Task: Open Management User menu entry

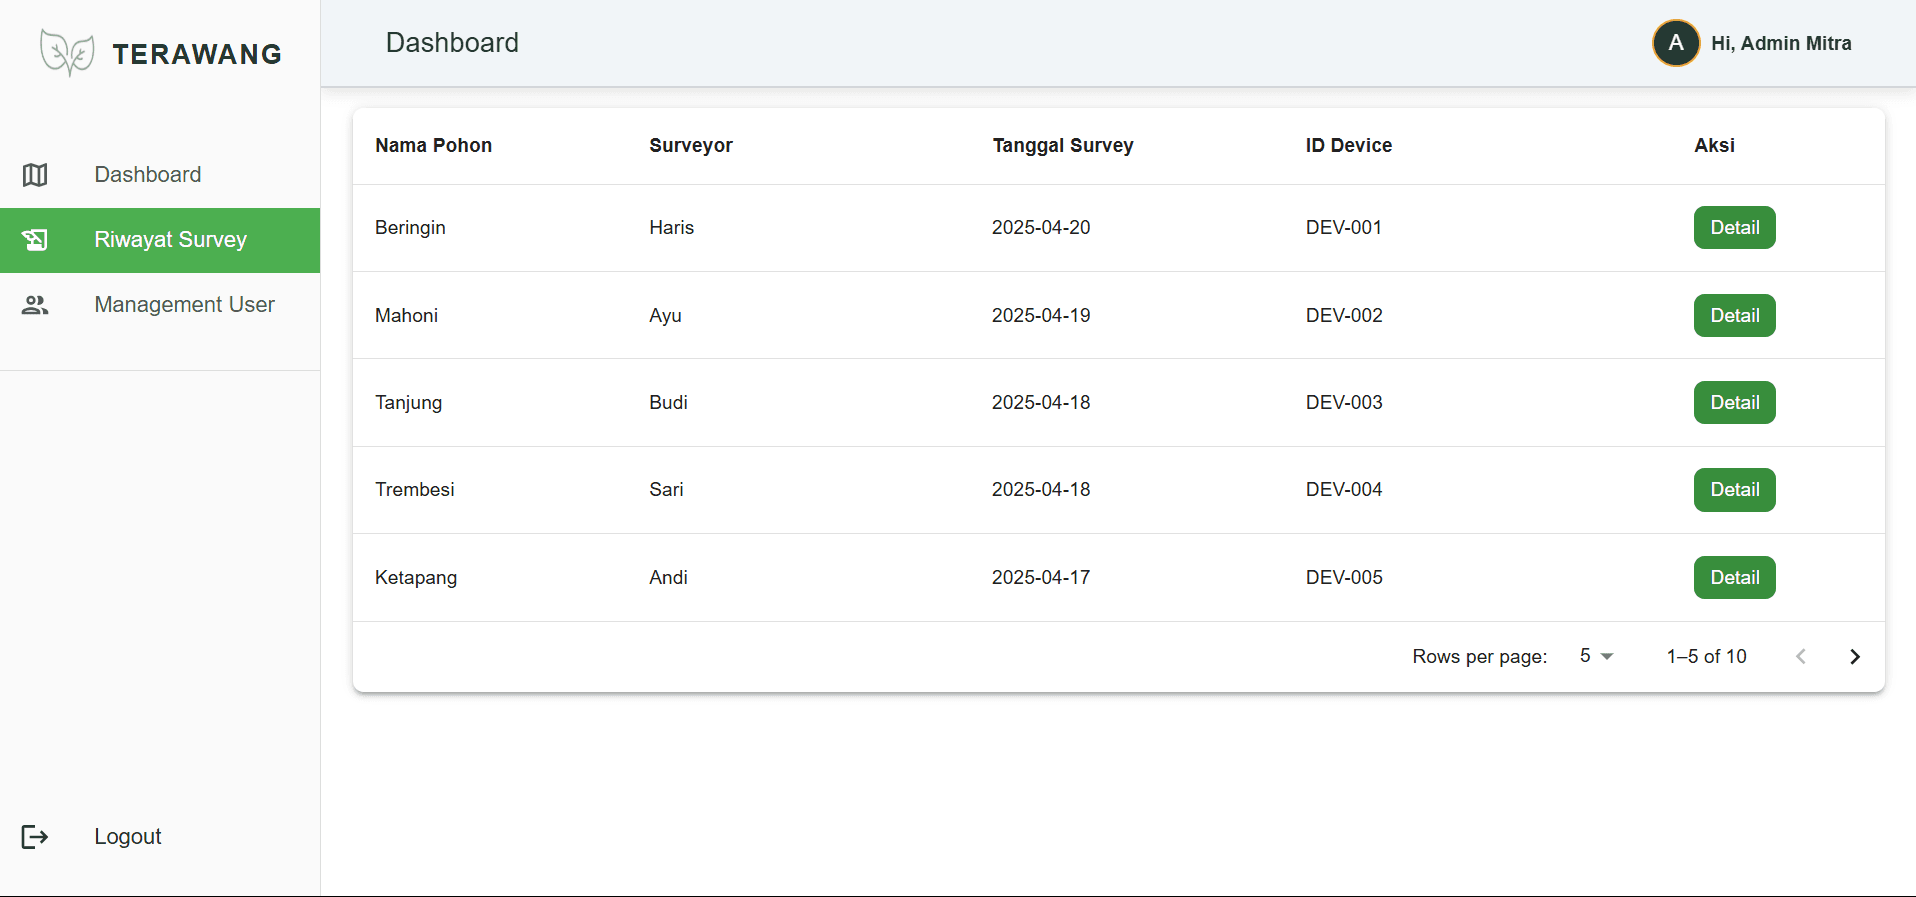Action: 184,305
